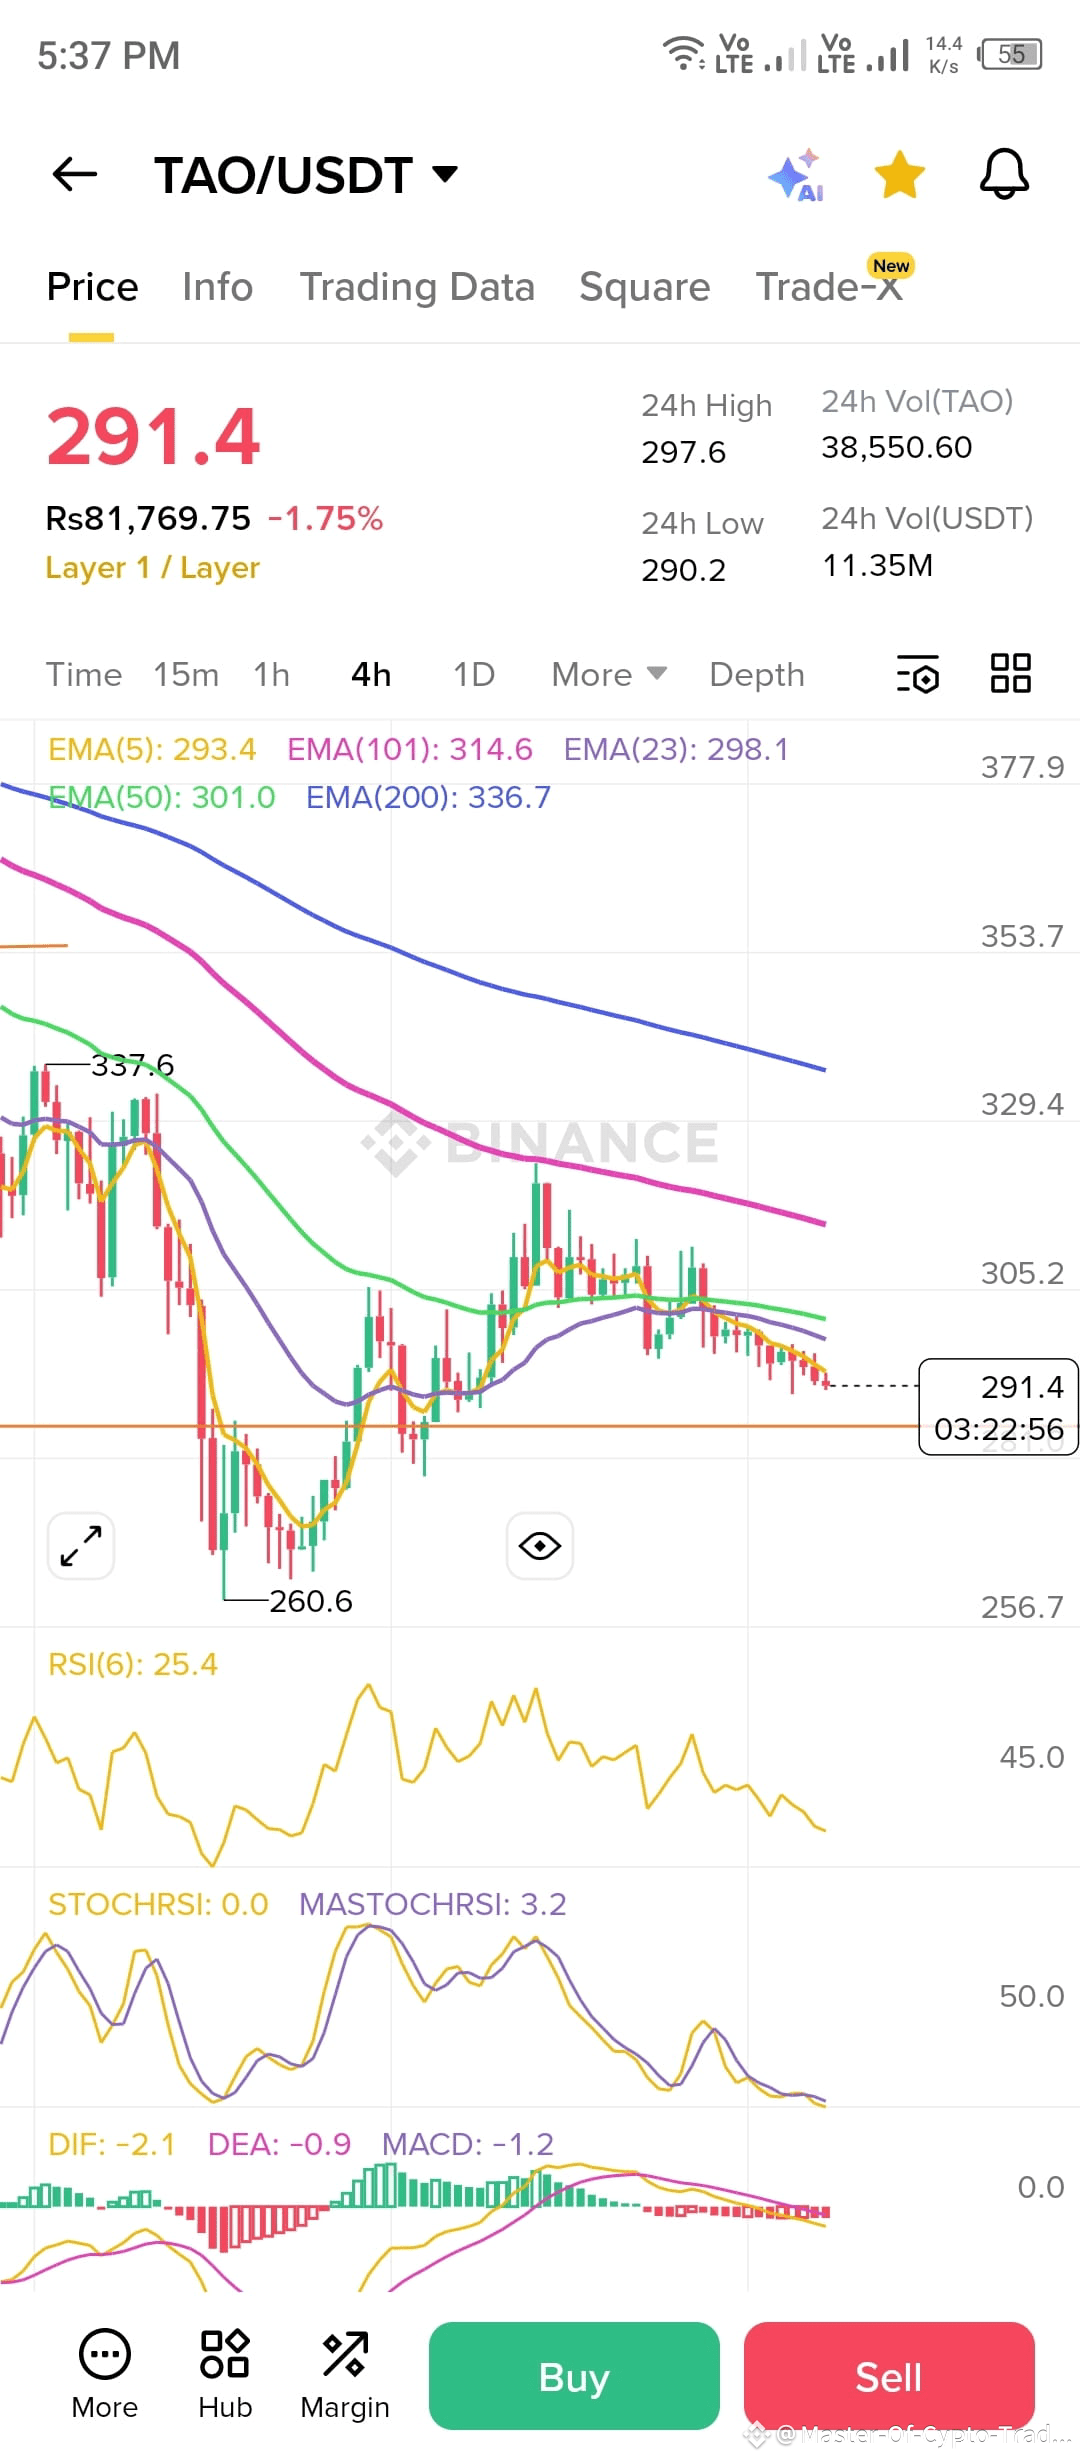Screen dimensions: 1080x2460
Task: Toggle the favorite star for TAO/USDT
Action: (x=900, y=175)
